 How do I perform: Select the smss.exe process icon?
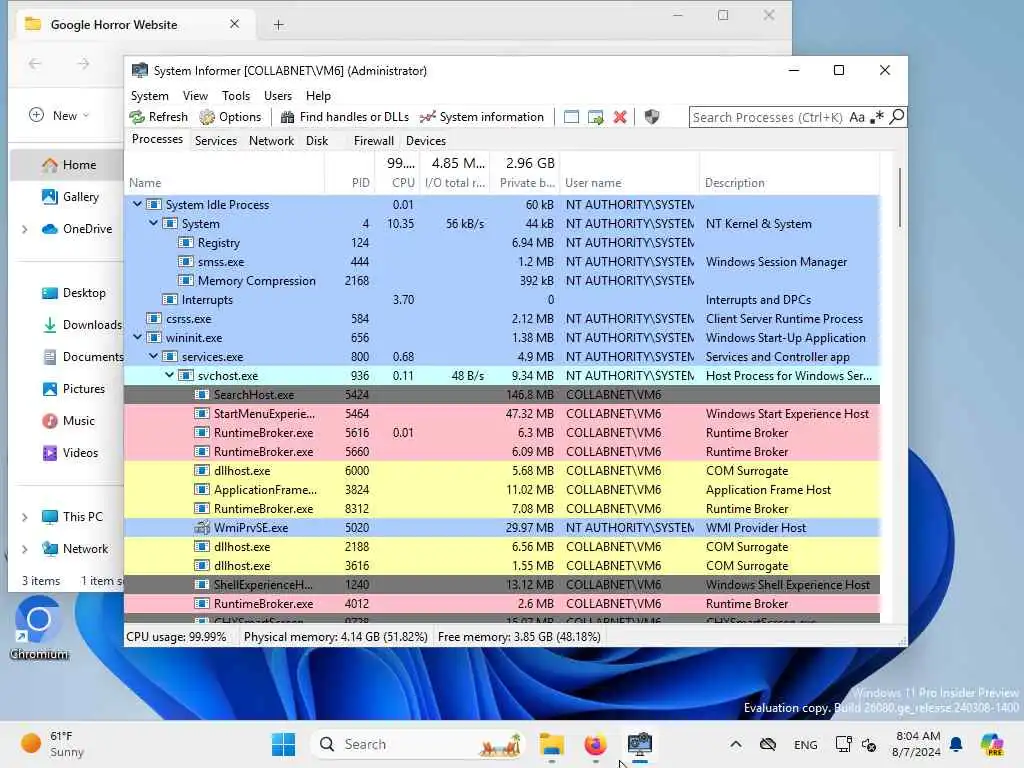[x=186, y=261]
